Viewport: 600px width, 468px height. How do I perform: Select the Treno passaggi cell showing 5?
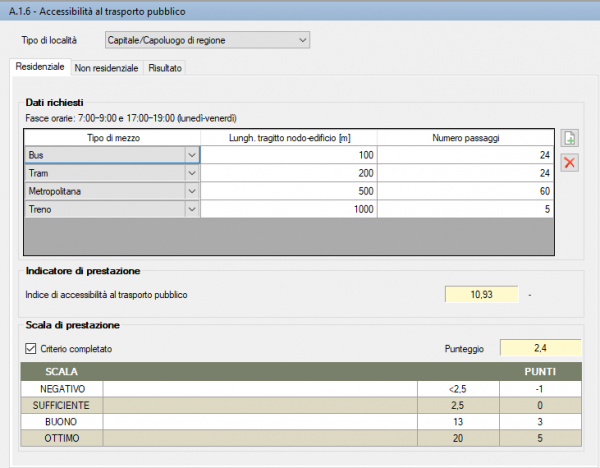point(465,209)
